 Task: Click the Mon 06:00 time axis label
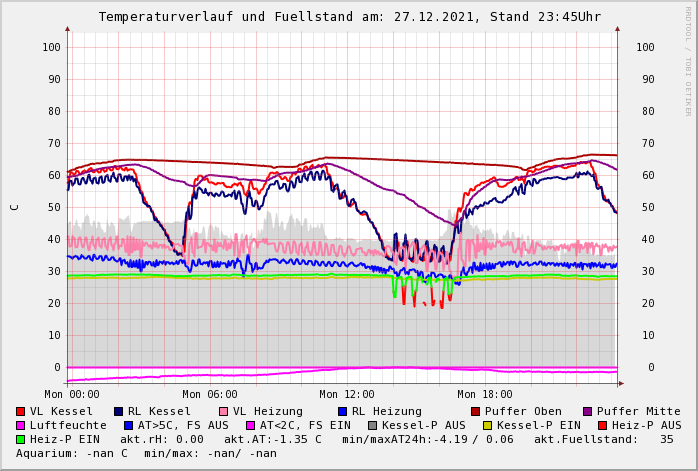[x=210, y=395]
